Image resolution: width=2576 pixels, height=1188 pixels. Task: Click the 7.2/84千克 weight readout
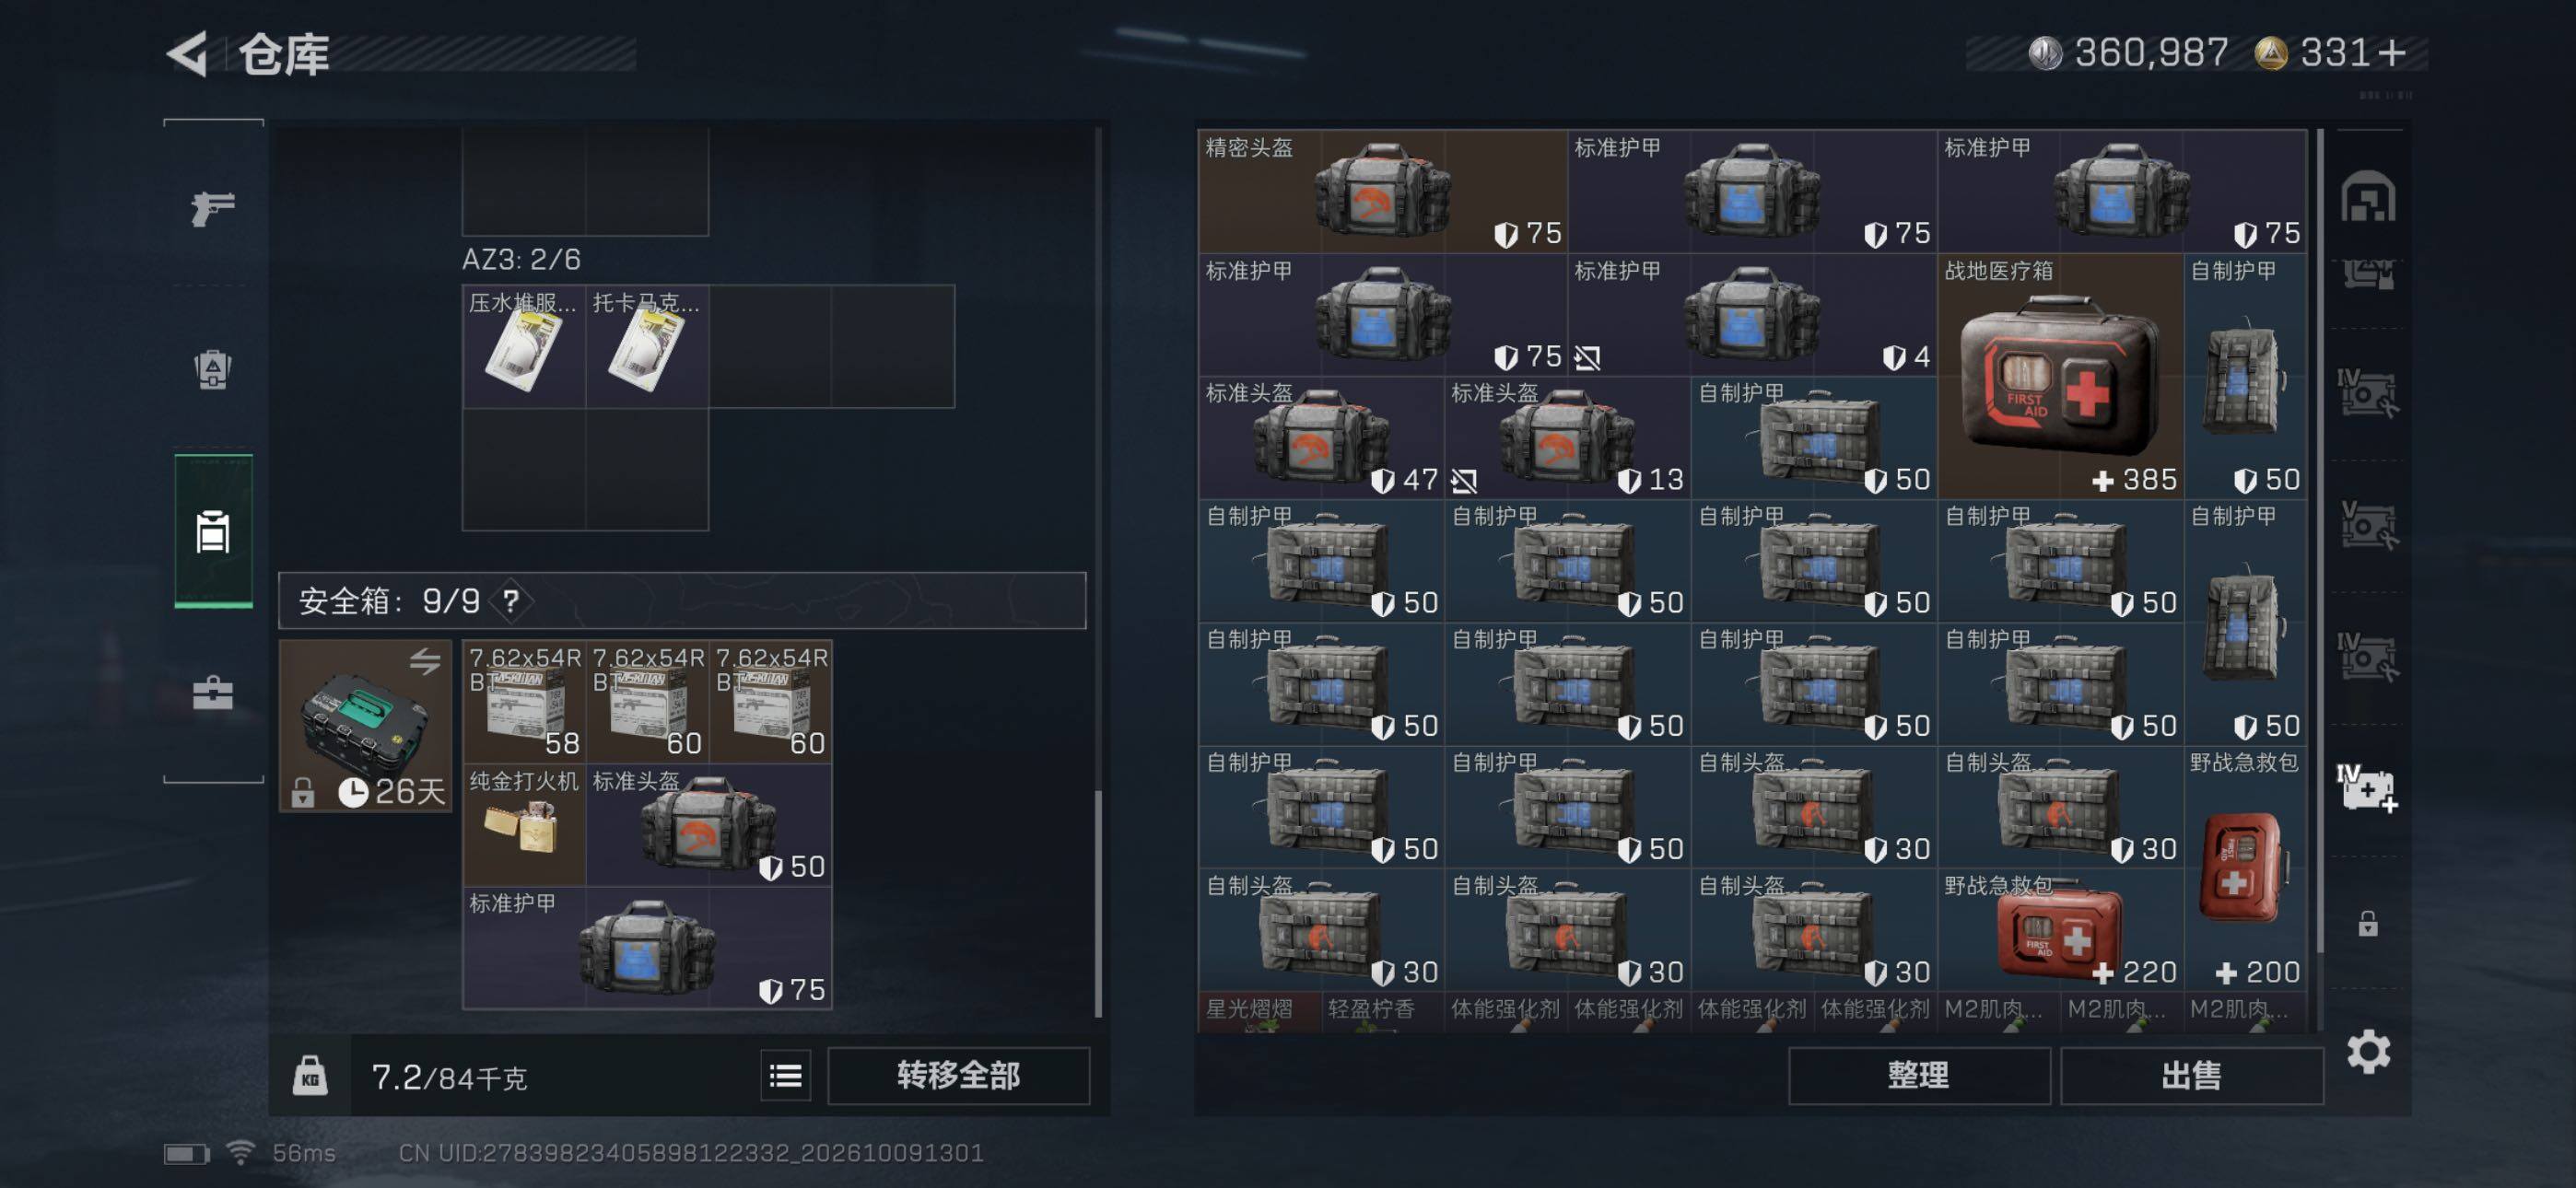(449, 1077)
